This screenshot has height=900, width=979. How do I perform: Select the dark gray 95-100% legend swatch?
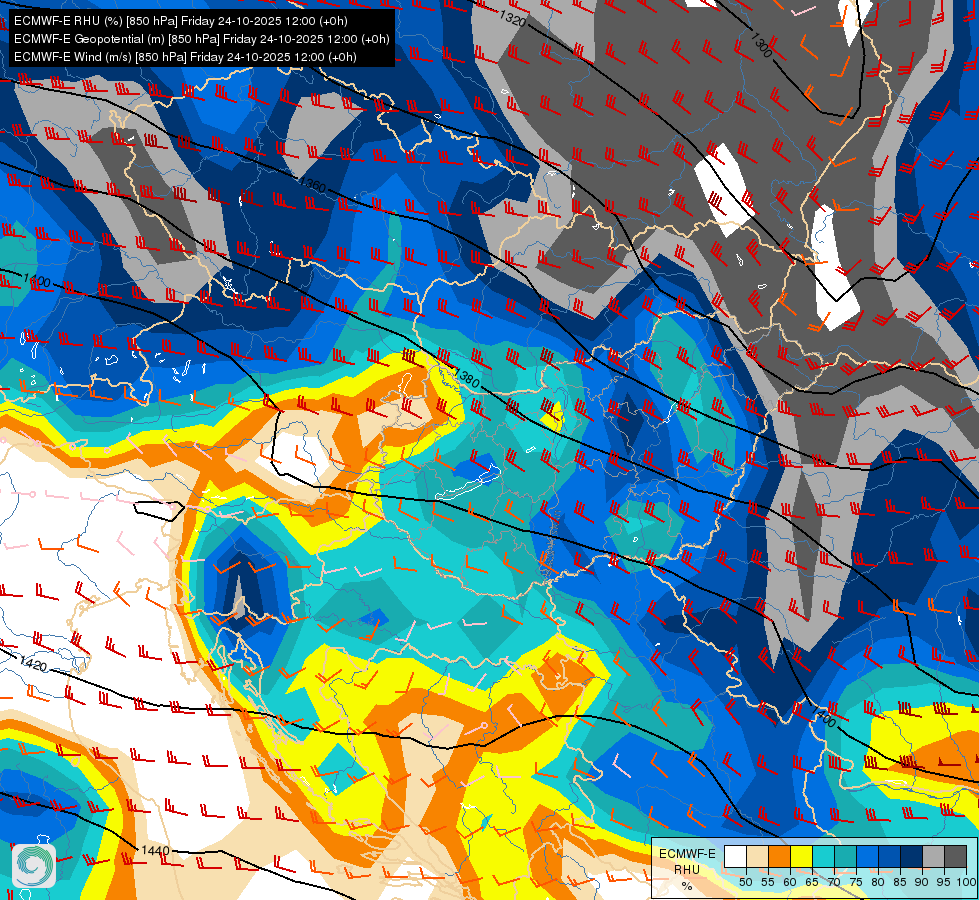tap(955, 856)
